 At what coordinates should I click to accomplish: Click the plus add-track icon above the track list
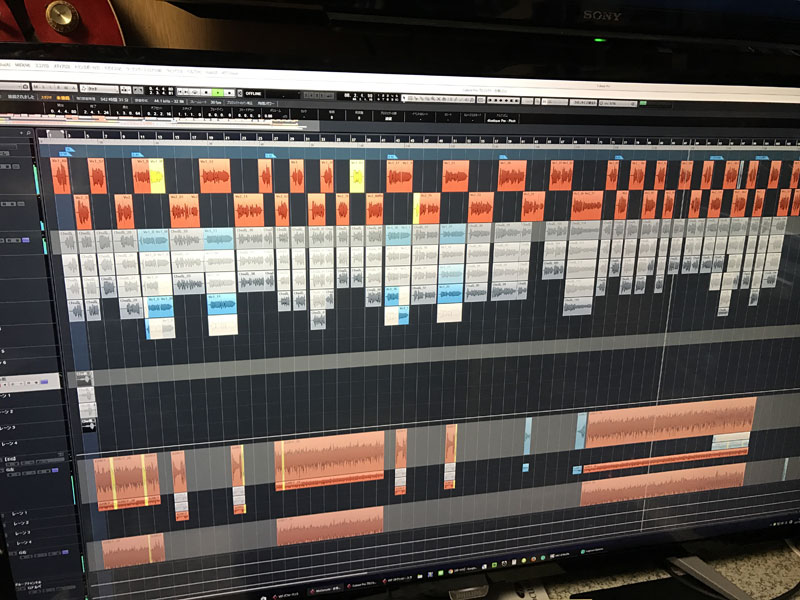(x=21, y=133)
